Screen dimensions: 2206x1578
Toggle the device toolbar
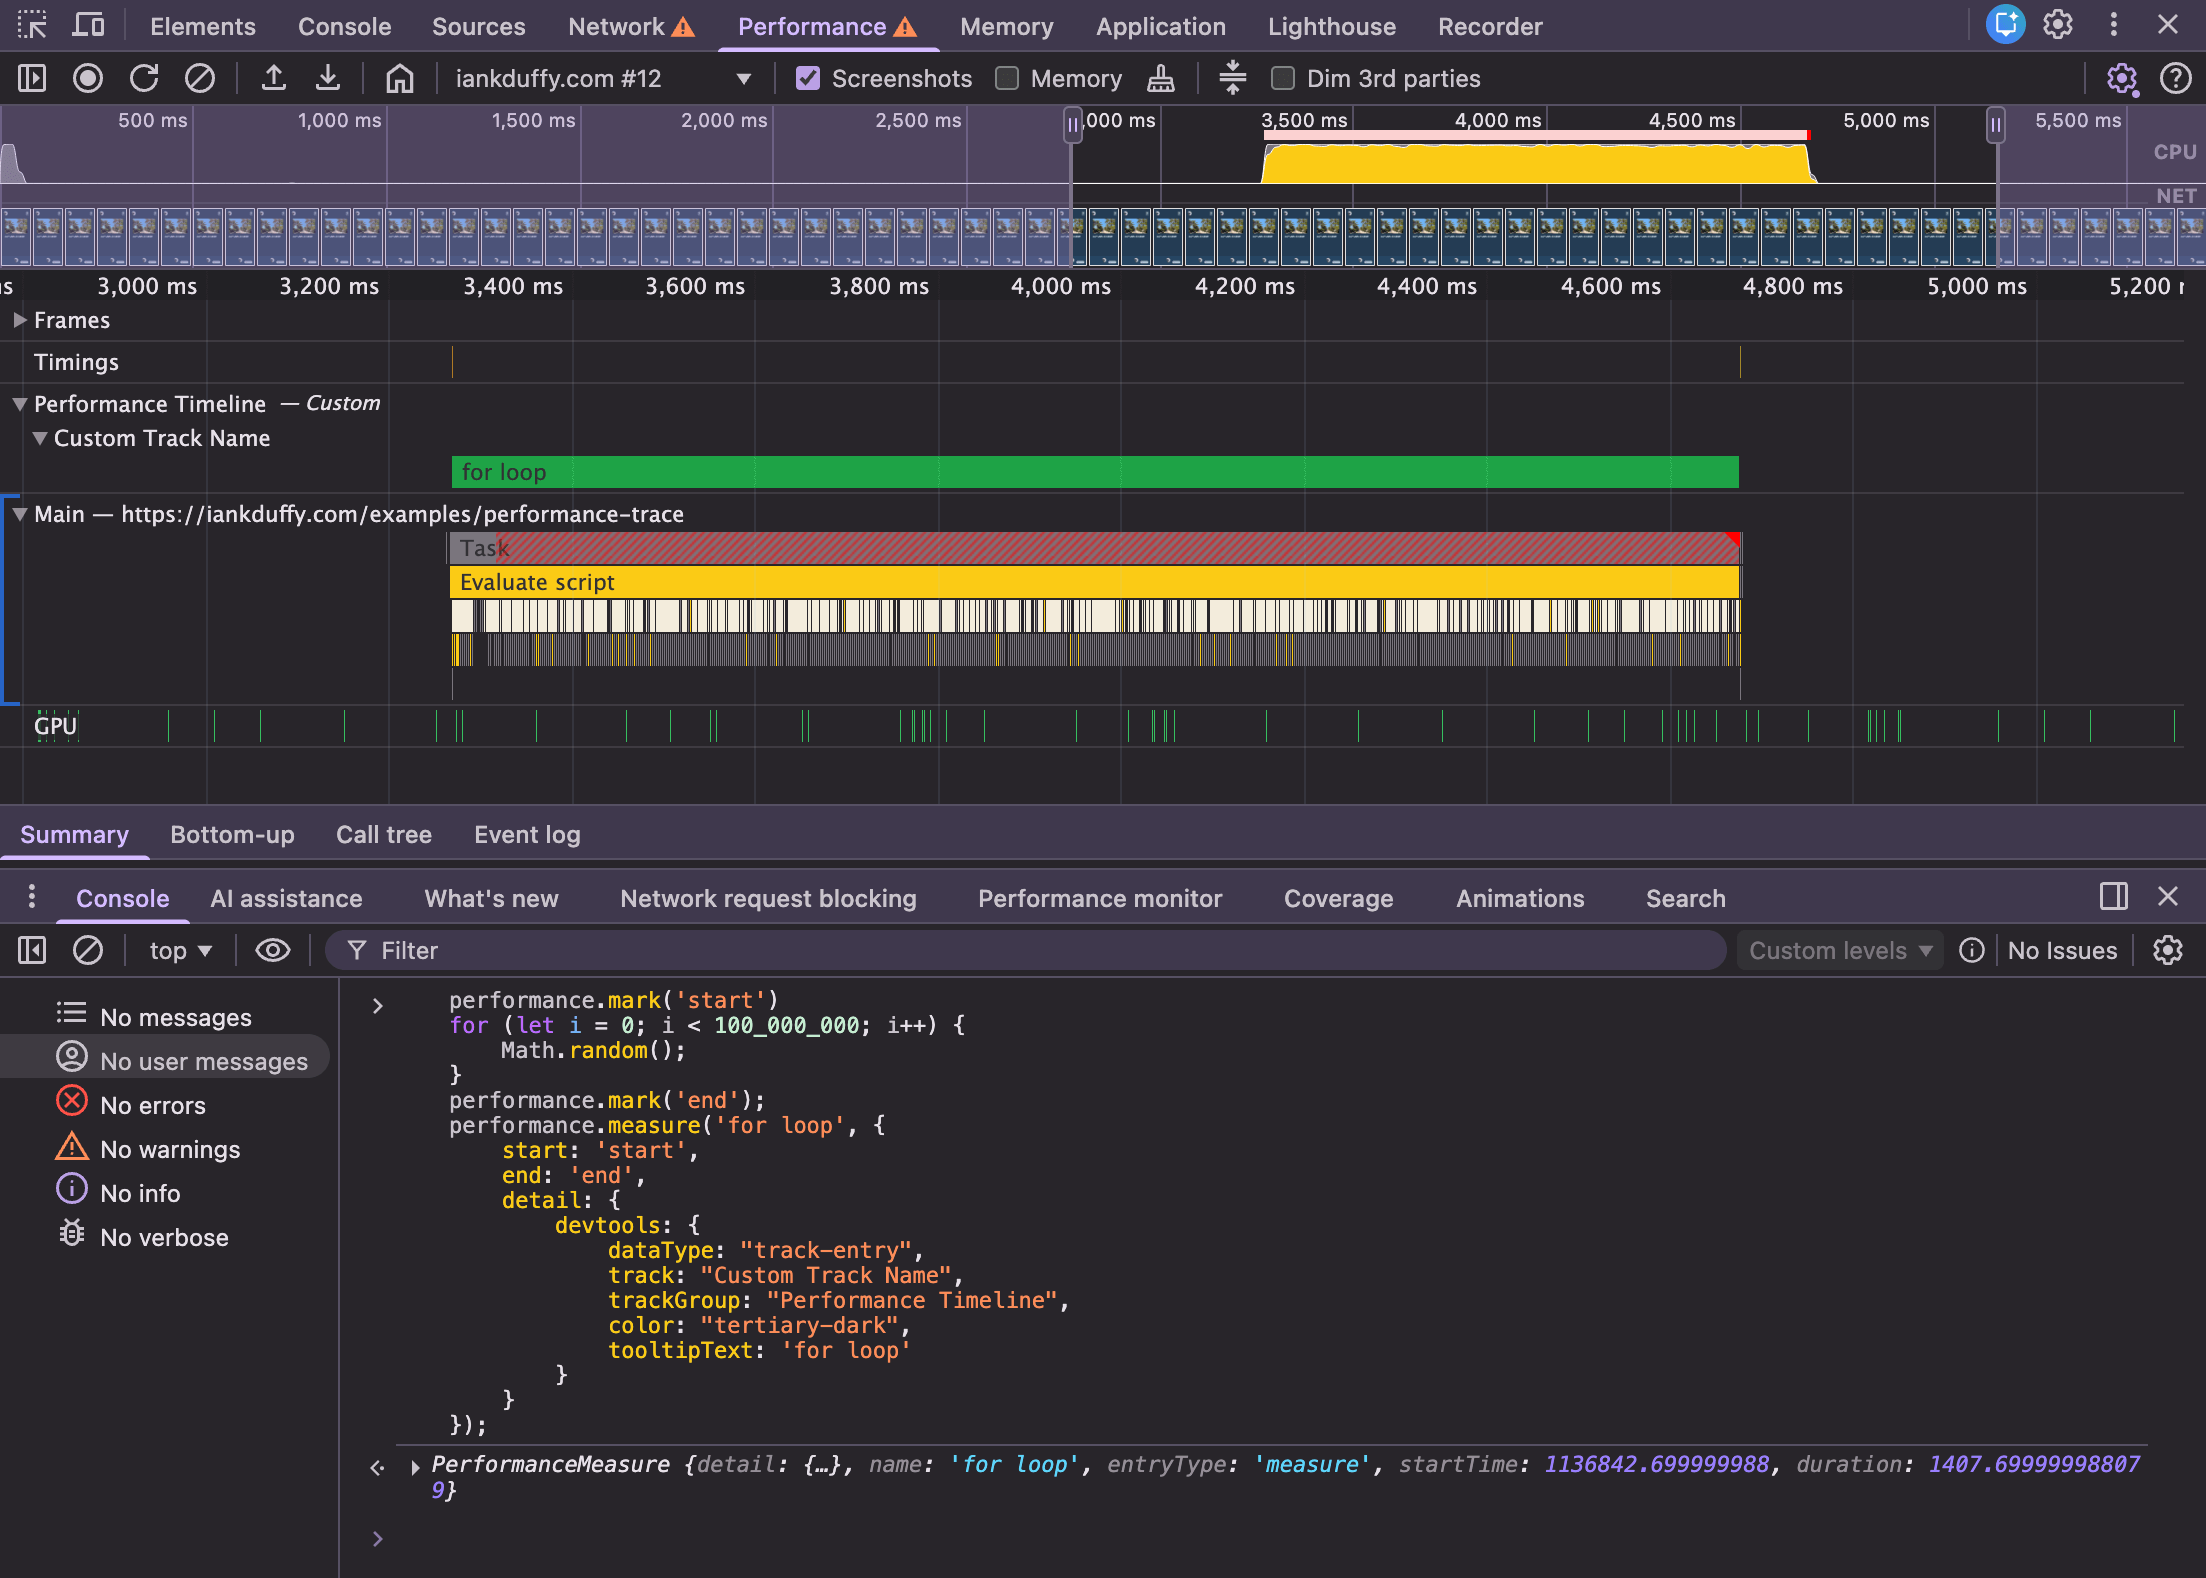pos(88,25)
